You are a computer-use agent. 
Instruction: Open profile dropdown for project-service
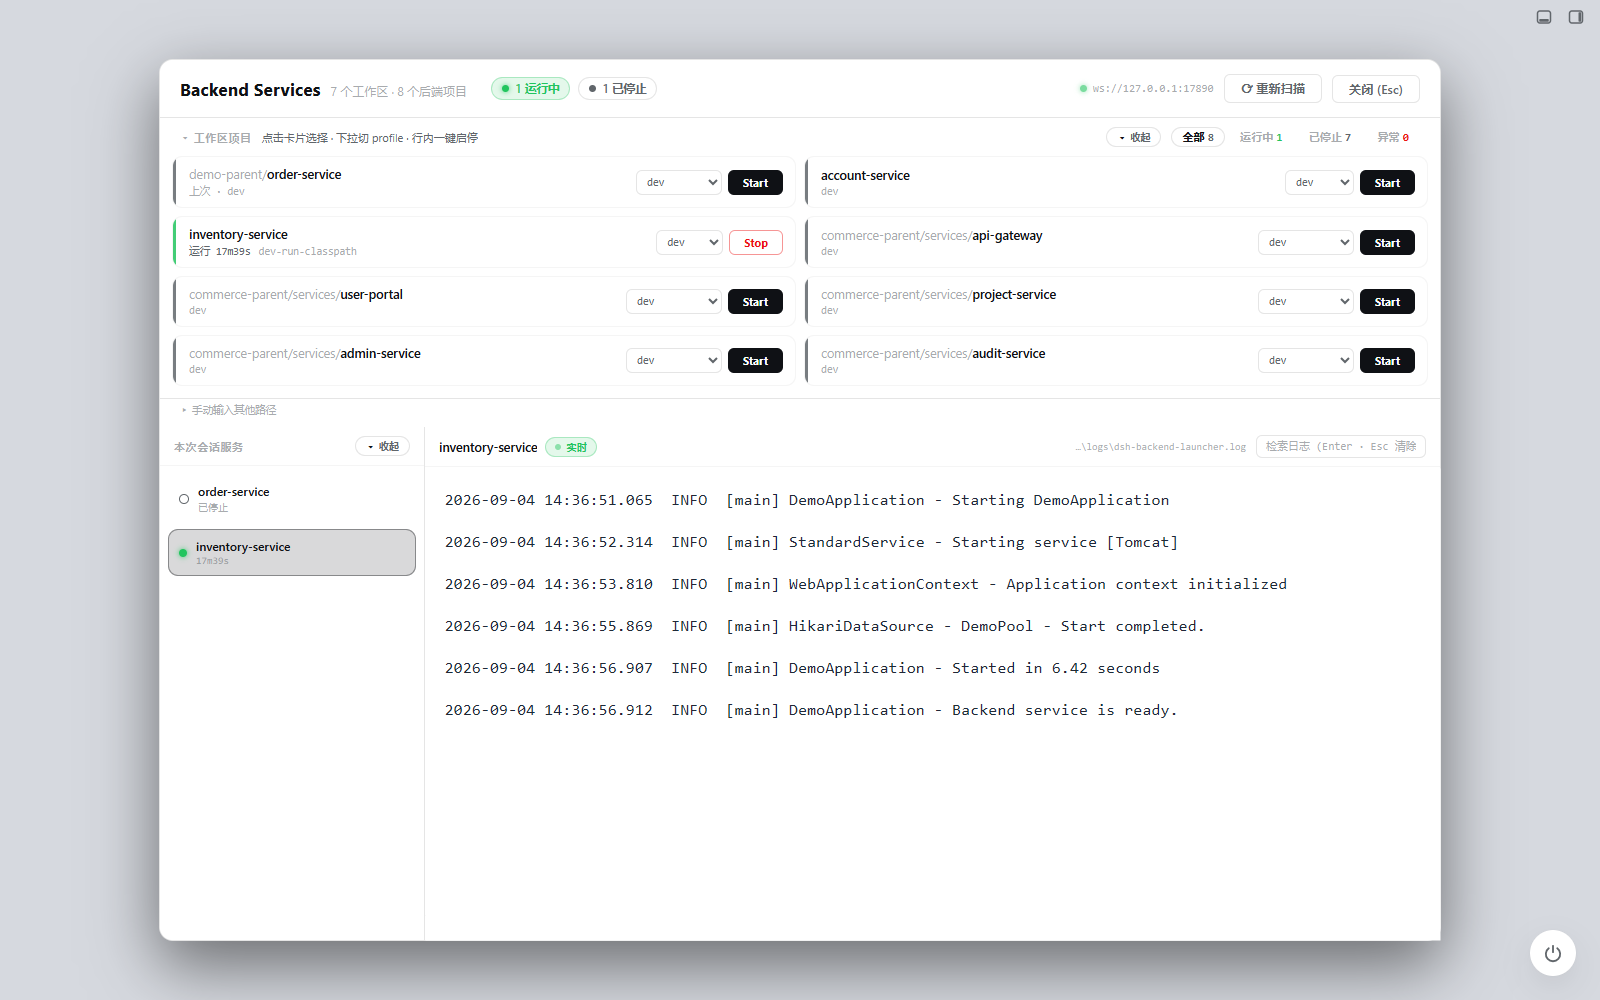(1306, 301)
